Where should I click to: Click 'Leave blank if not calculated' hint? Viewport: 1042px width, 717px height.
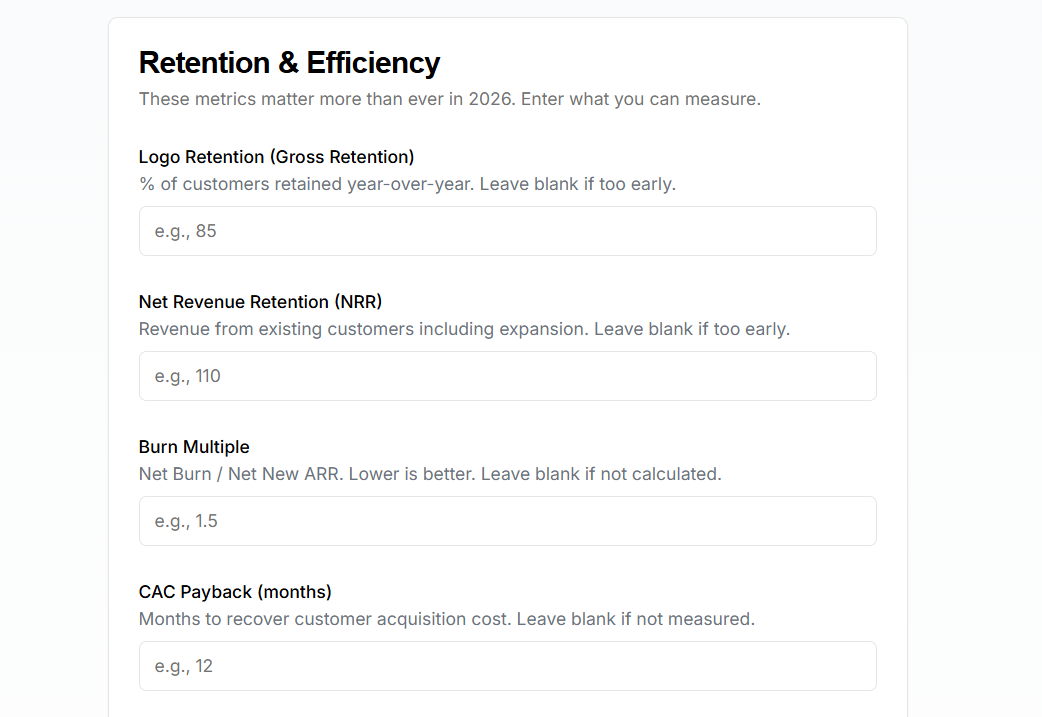(x=601, y=474)
